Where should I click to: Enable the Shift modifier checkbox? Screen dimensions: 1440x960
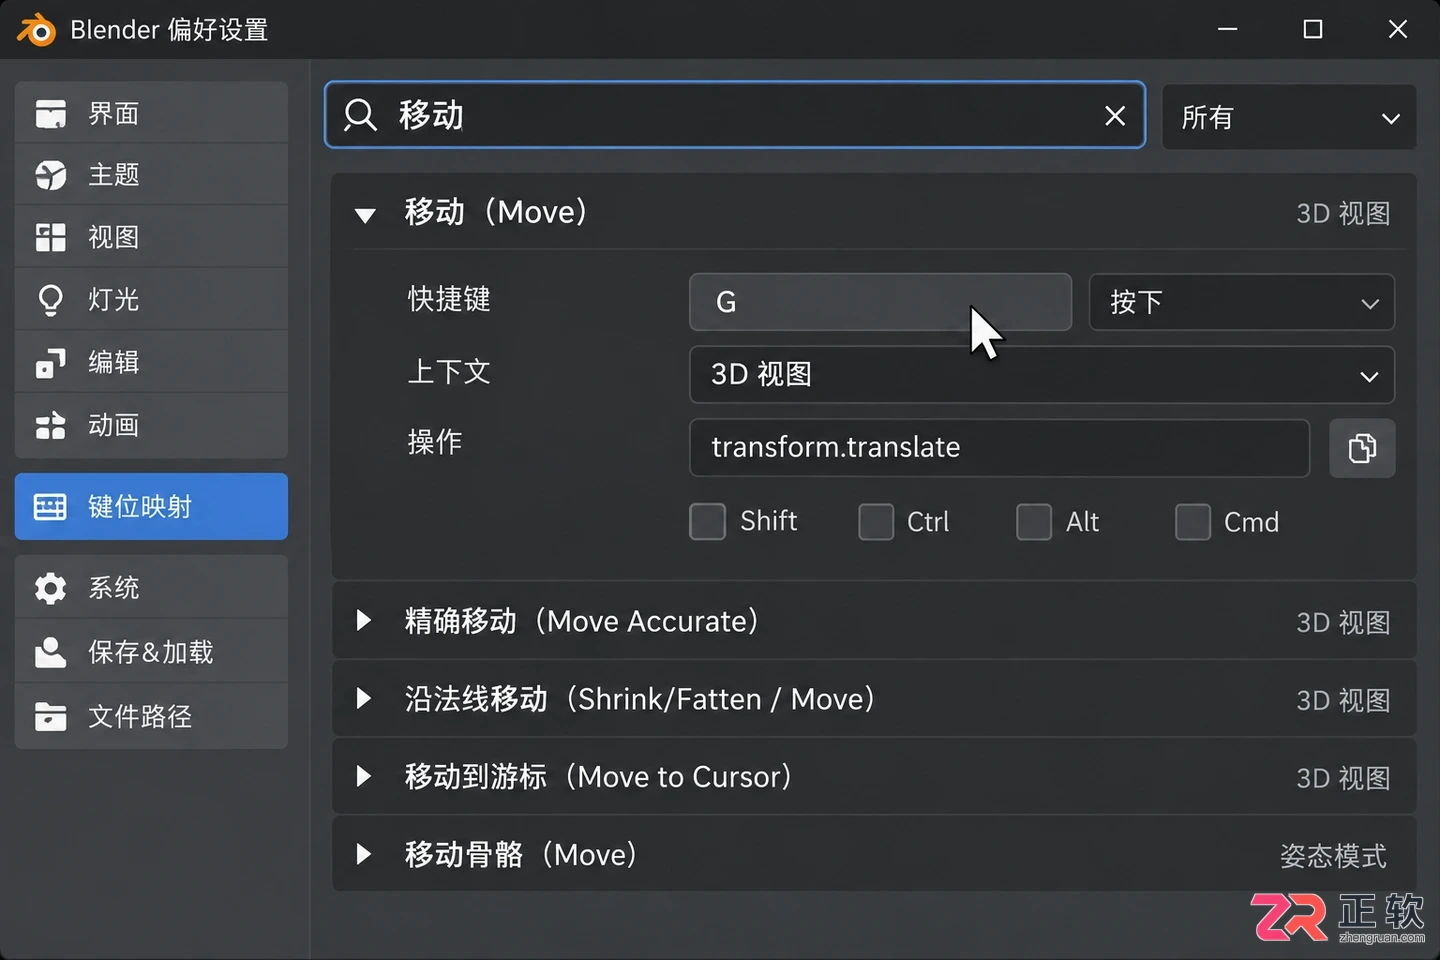coord(707,521)
